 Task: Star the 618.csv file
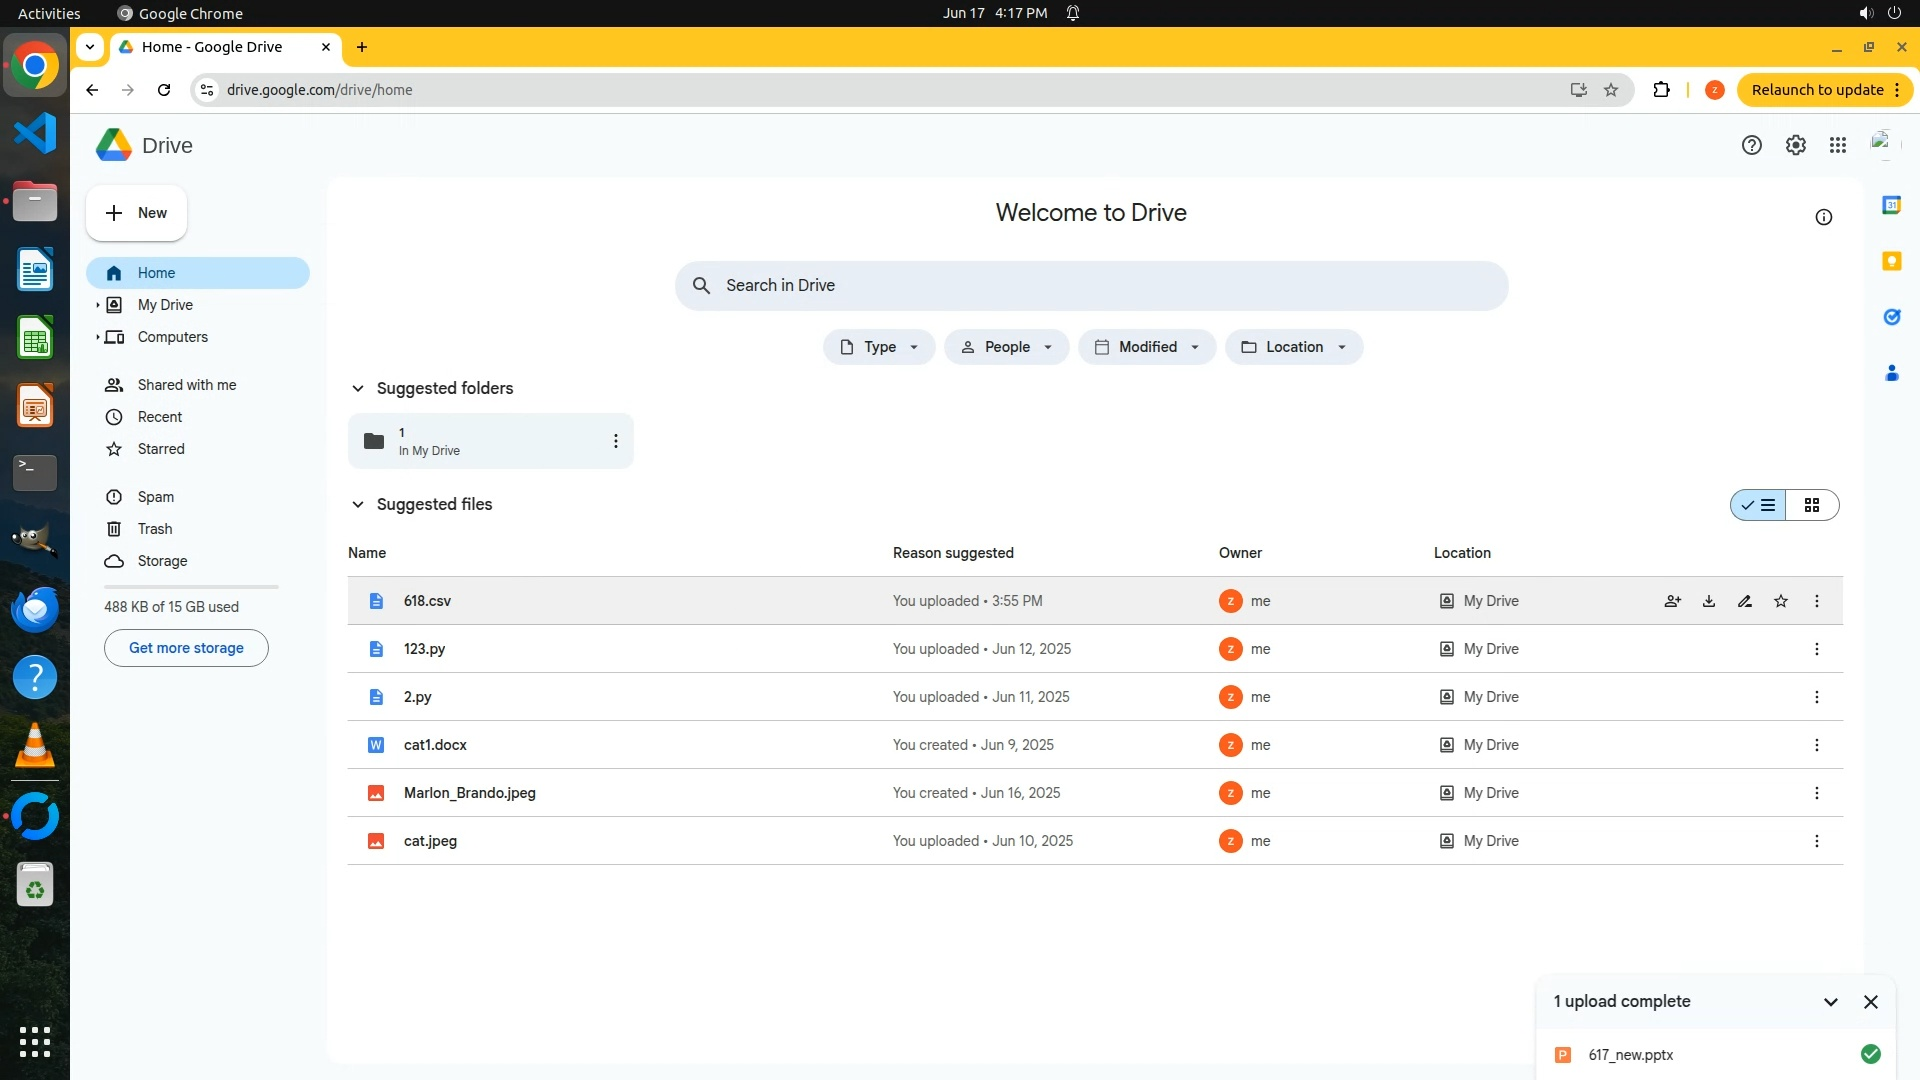[x=1781, y=601]
